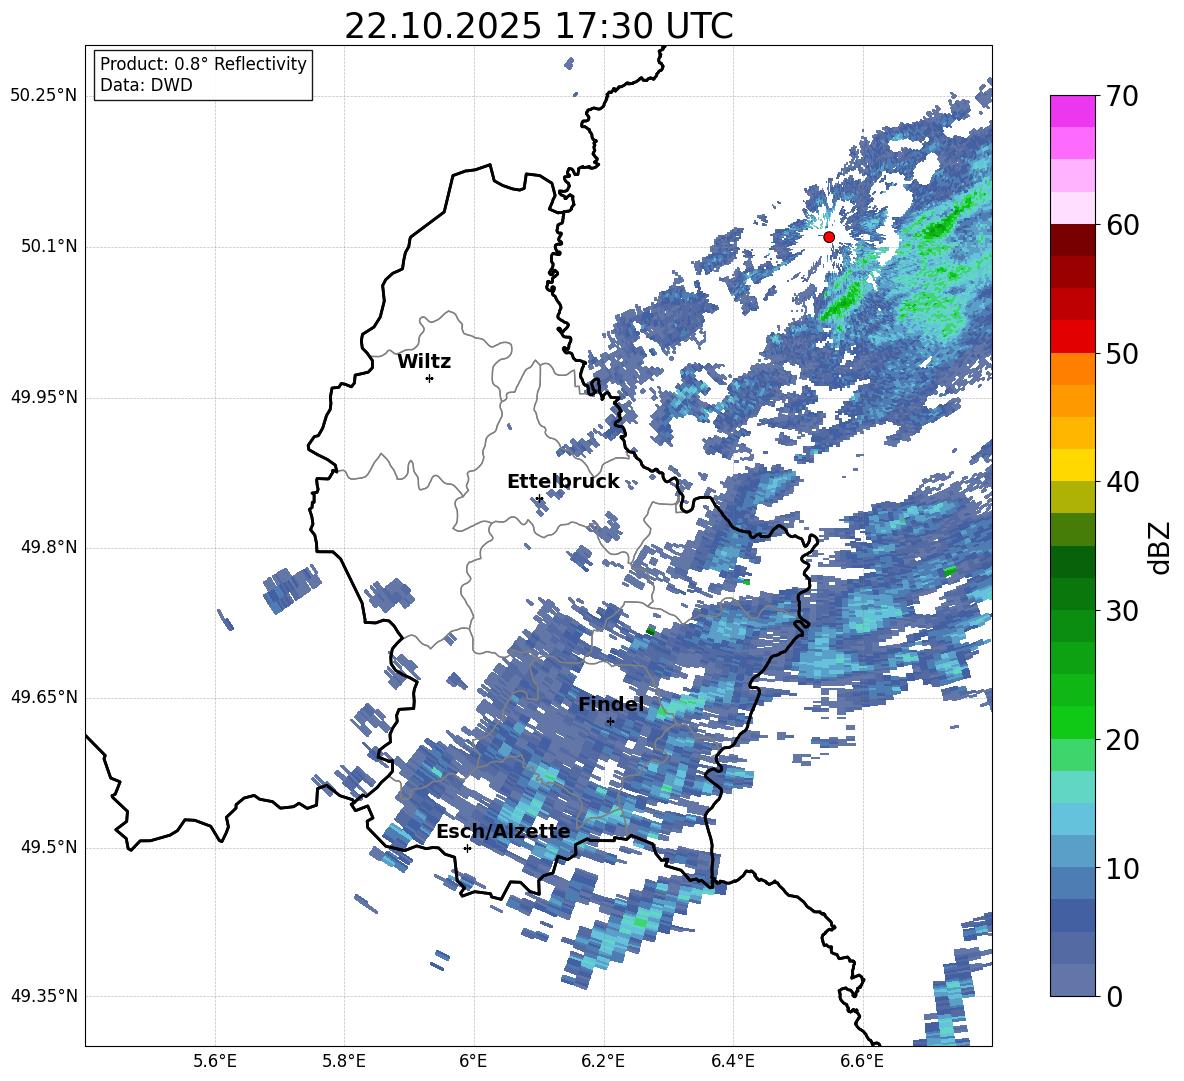Click the Ettelbruck cross marker
Image resolution: width=1184 pixels, height=1081 pixels.
539,498
